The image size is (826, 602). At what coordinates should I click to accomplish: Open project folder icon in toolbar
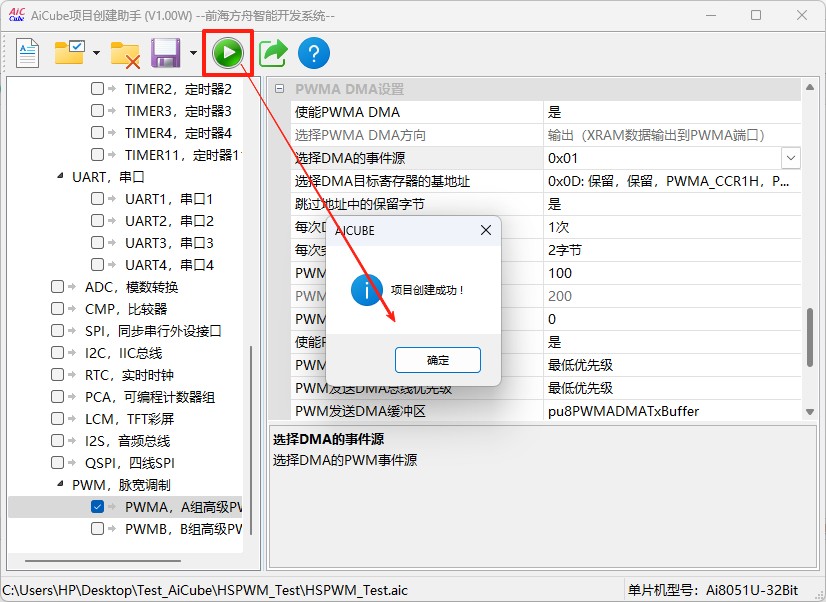70,52
